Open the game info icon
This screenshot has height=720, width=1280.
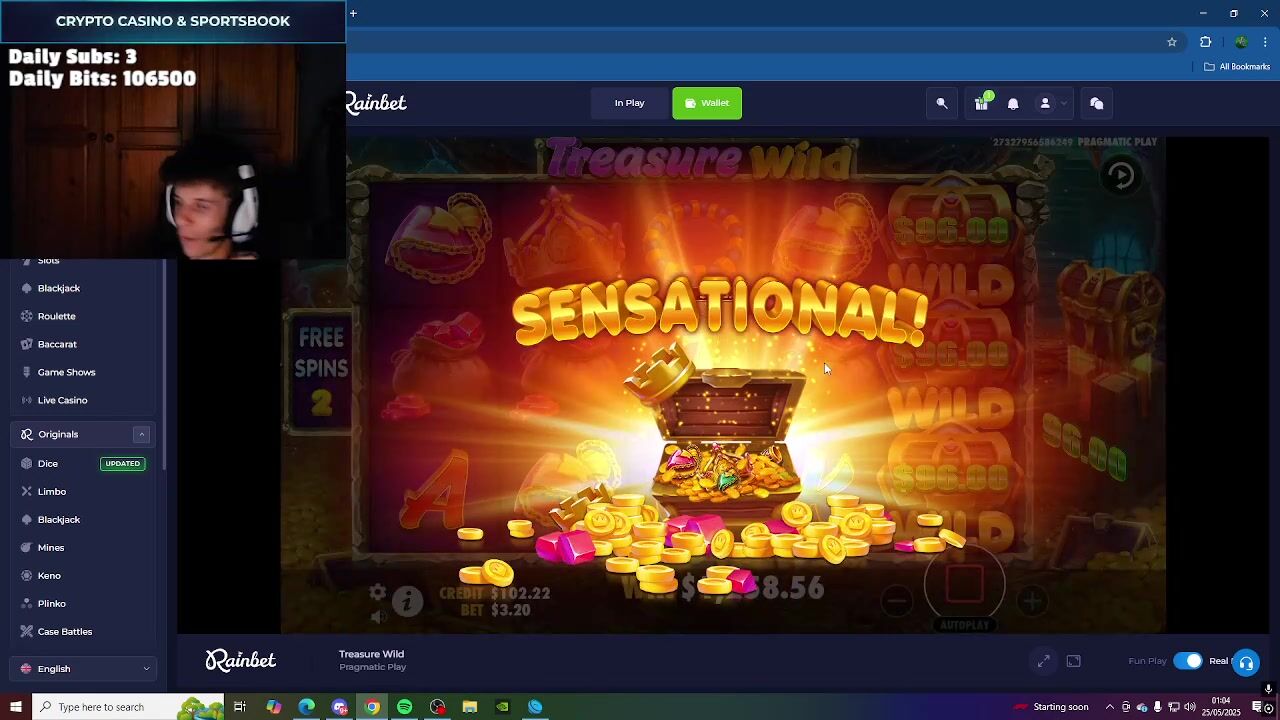pyautogui.click(x=407, y=600)
